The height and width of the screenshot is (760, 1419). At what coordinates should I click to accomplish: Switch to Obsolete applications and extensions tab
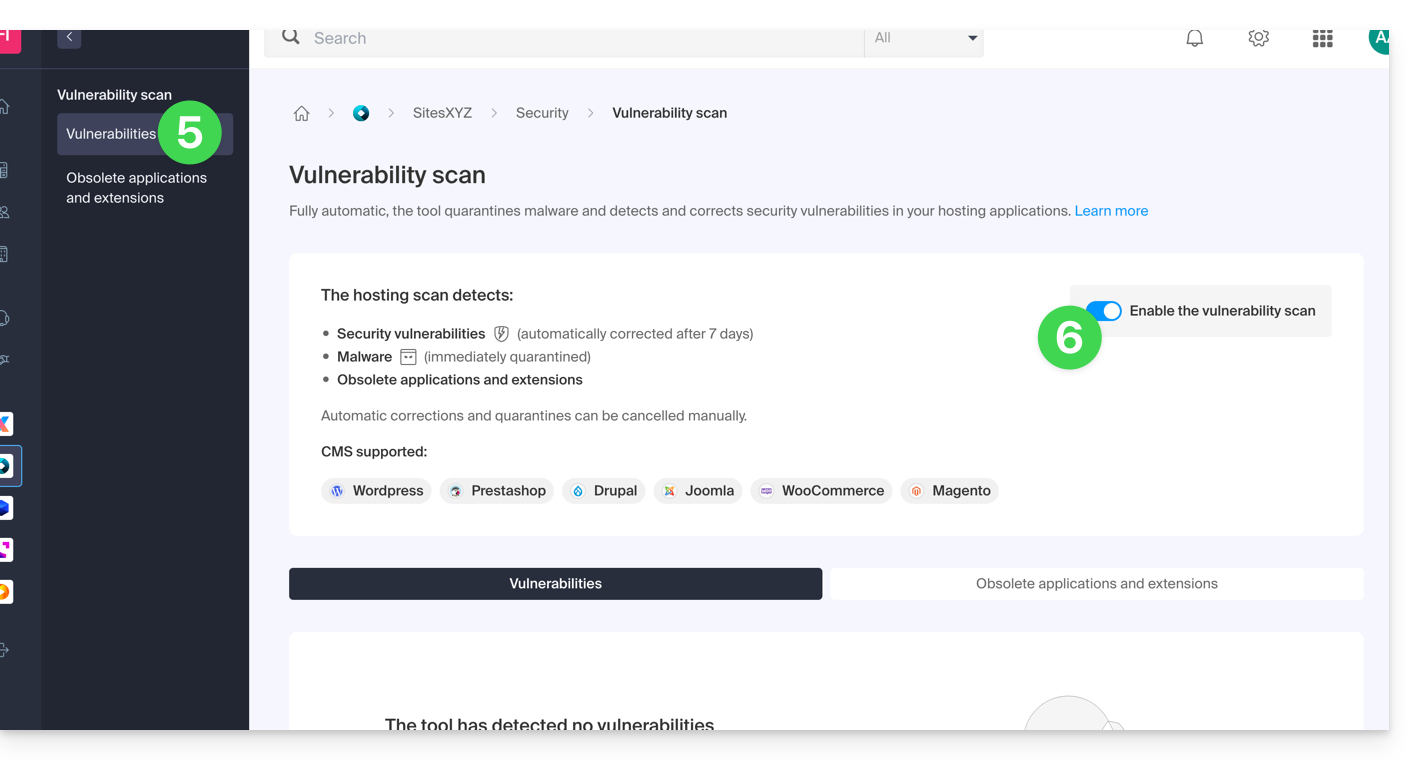pos(1096,584)
